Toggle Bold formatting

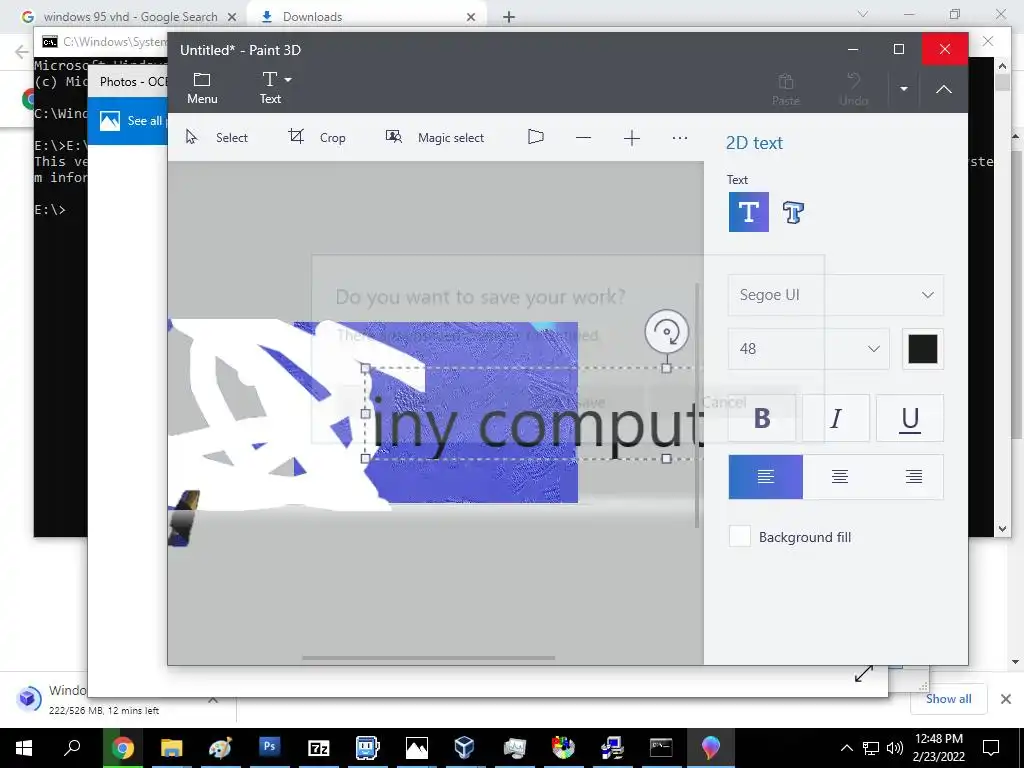click(x=761, y=418)
